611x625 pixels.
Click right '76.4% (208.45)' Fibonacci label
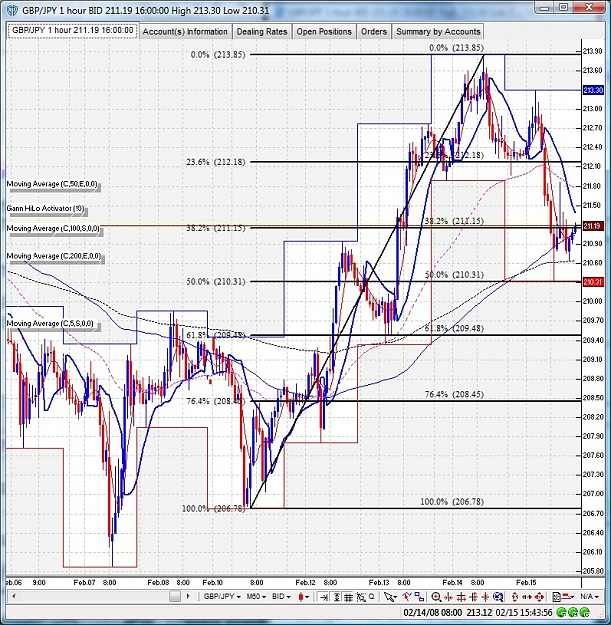454,395
